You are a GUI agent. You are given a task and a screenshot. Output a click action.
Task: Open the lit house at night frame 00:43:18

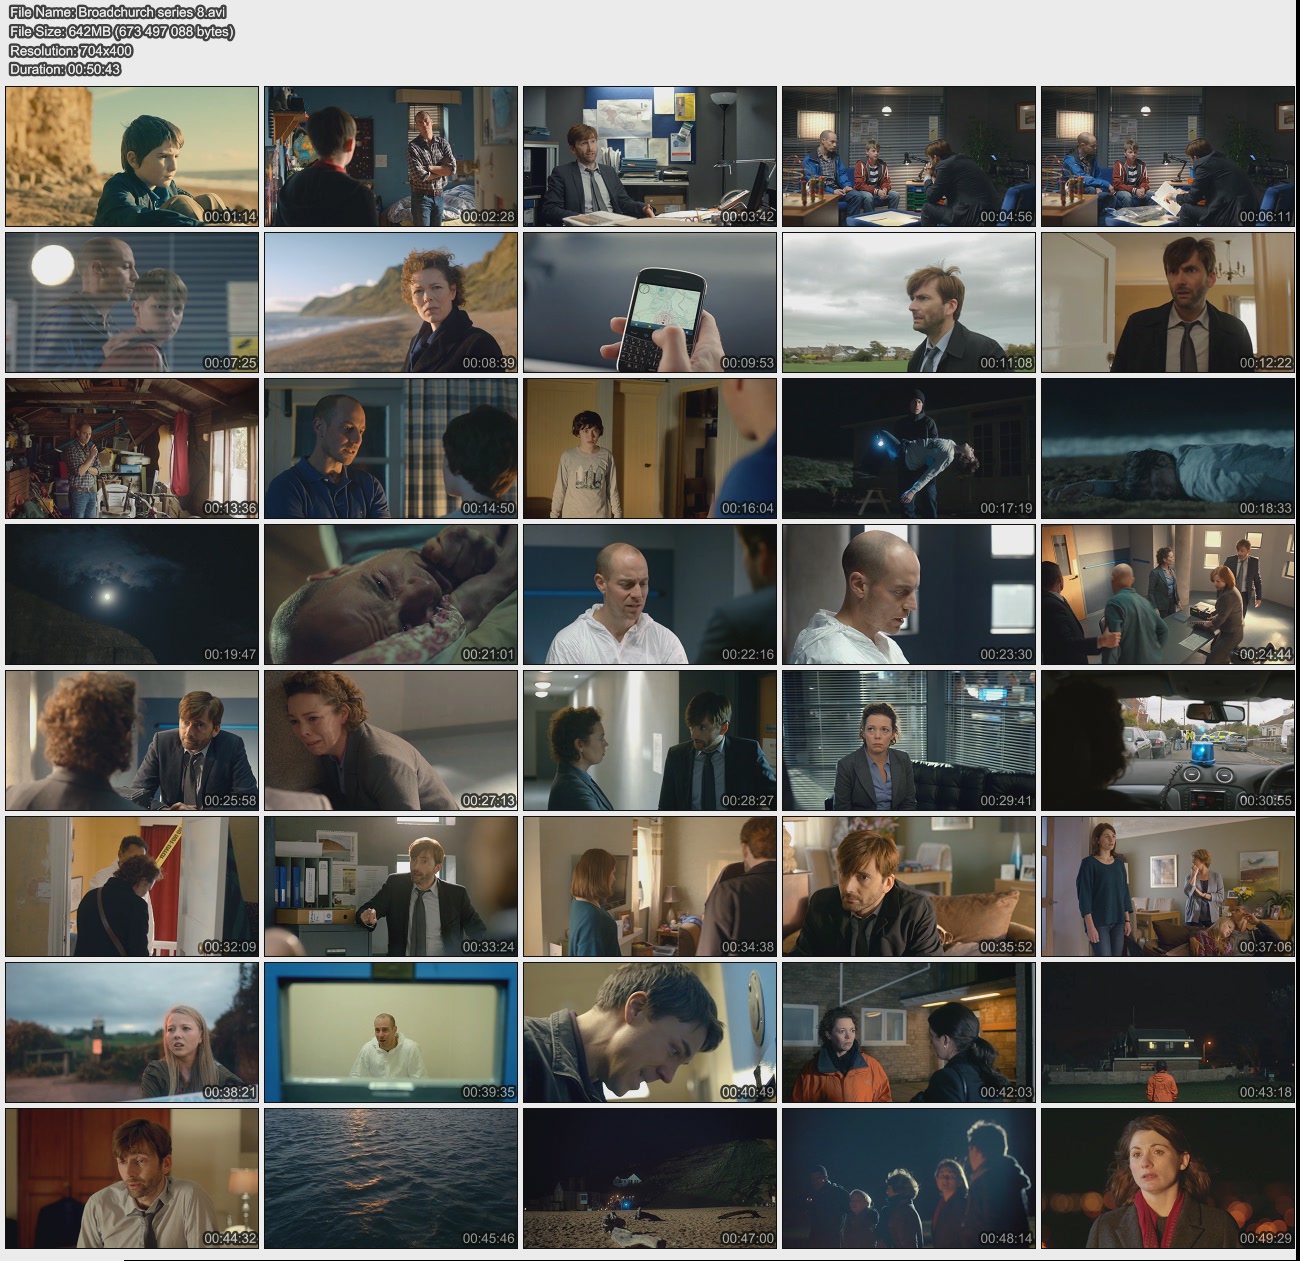1167,1032
